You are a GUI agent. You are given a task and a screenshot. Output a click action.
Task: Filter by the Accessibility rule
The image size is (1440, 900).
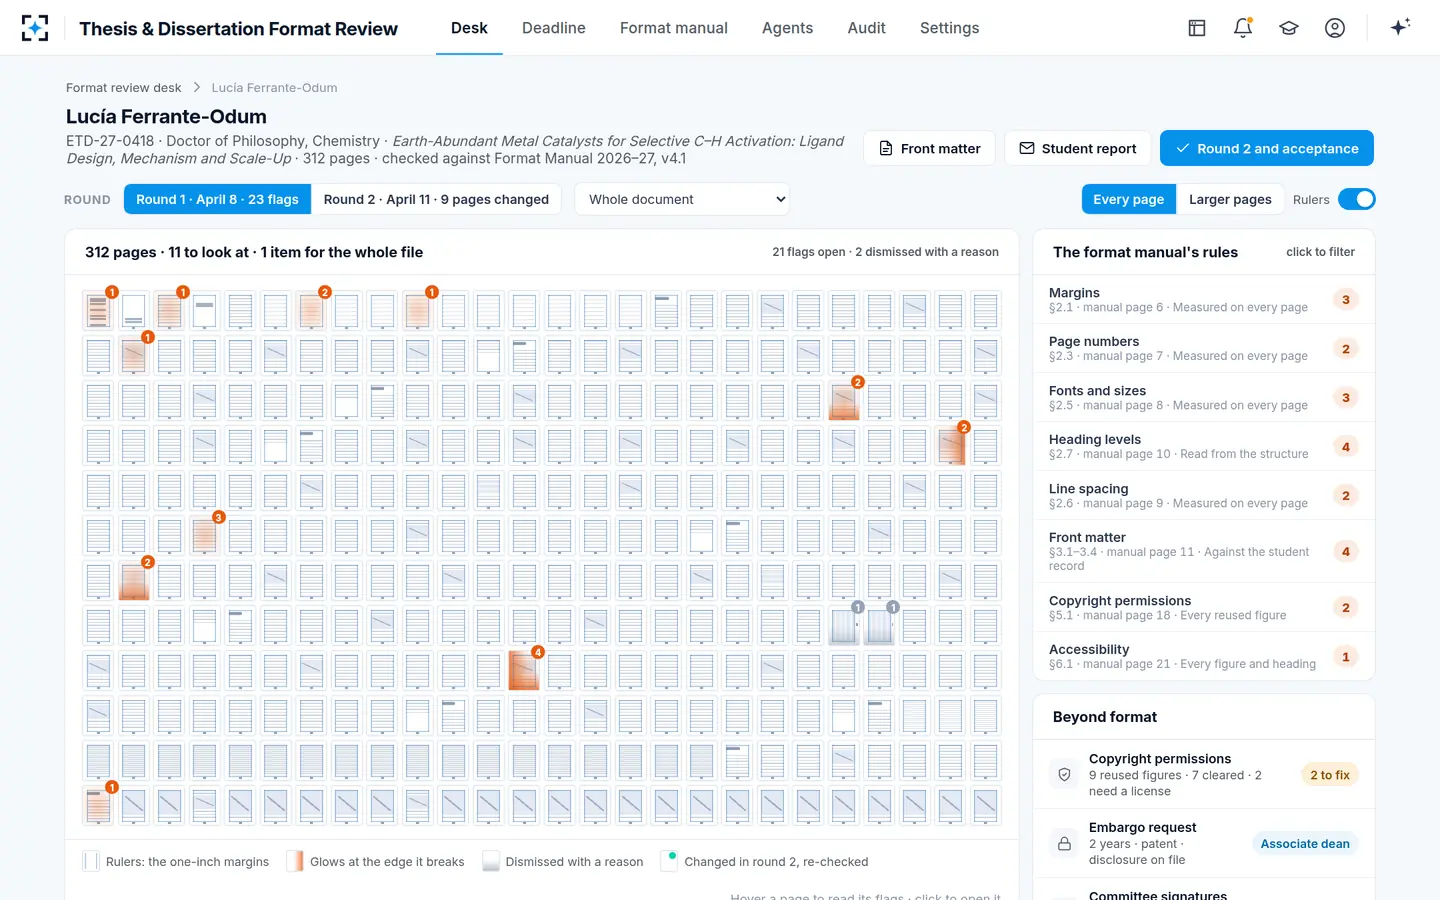(1204, 656)
